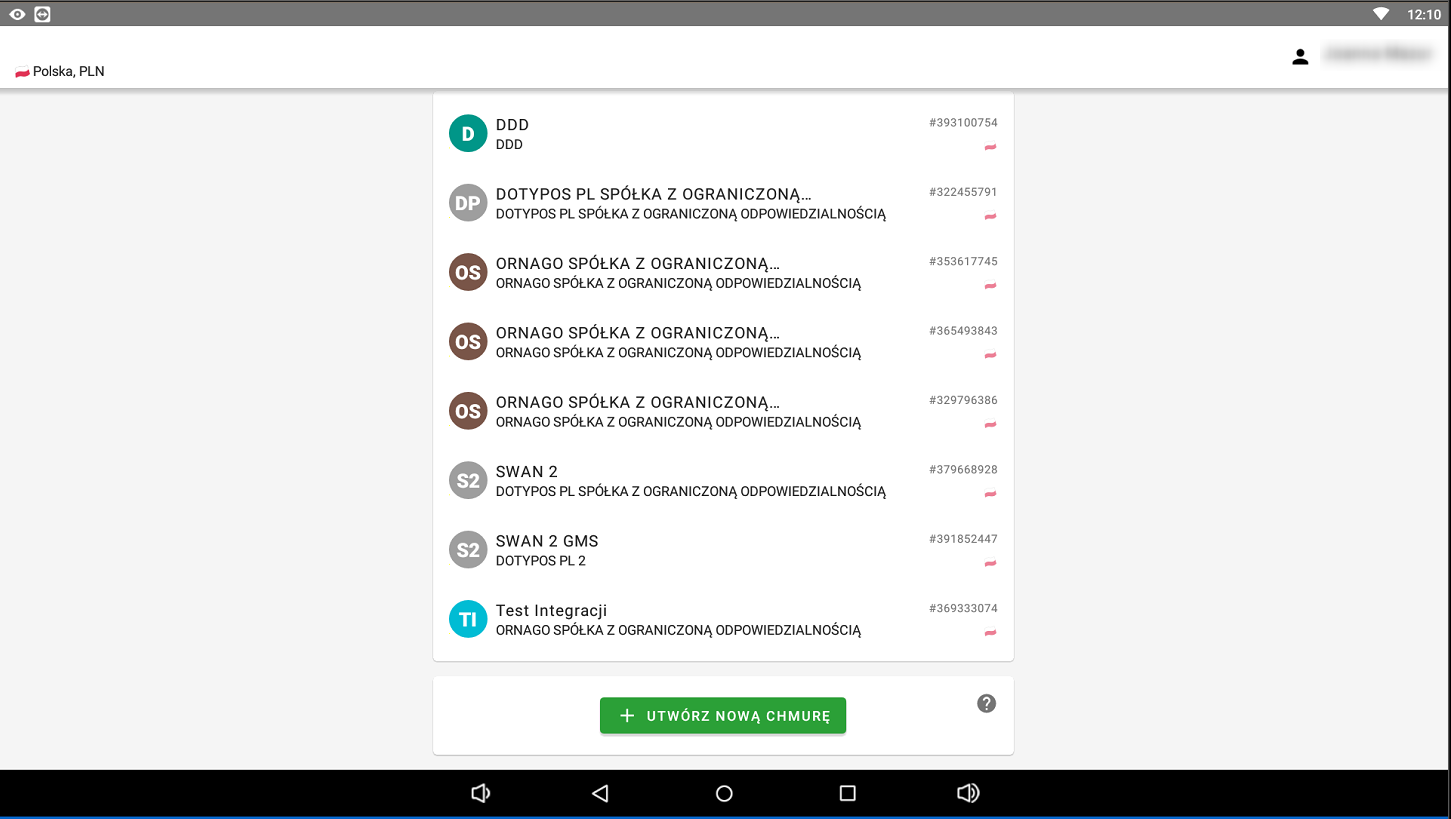Viewport: 1451px width, 819px height.
Task: Open recent apps square button
Action: pyautogui.click(x=847, y=793)
